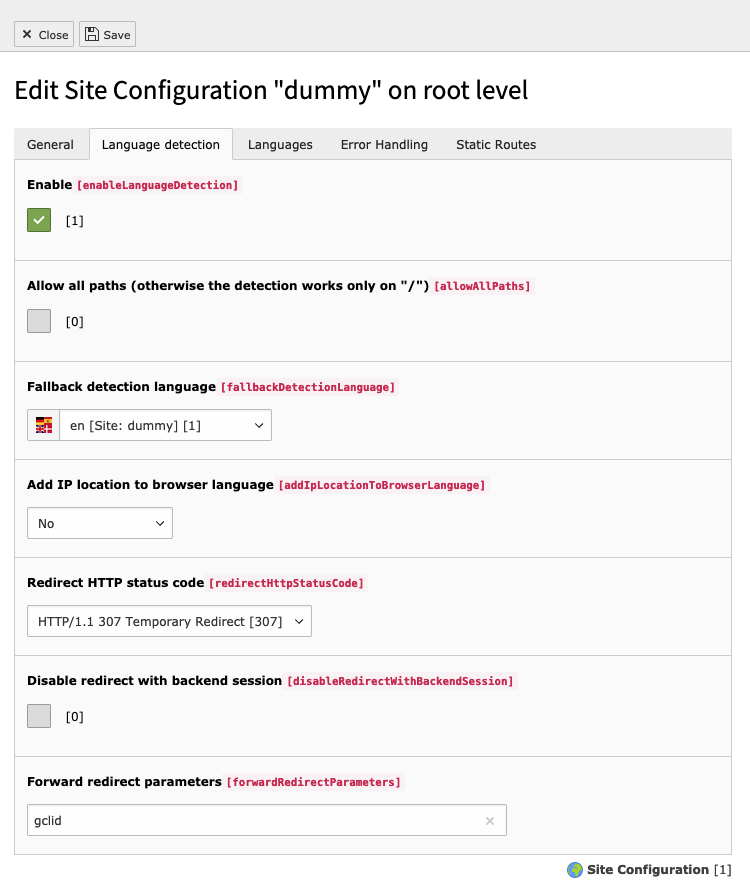
Task: Clear the forward redirect parameters field
Action: (x=490, y=820)
